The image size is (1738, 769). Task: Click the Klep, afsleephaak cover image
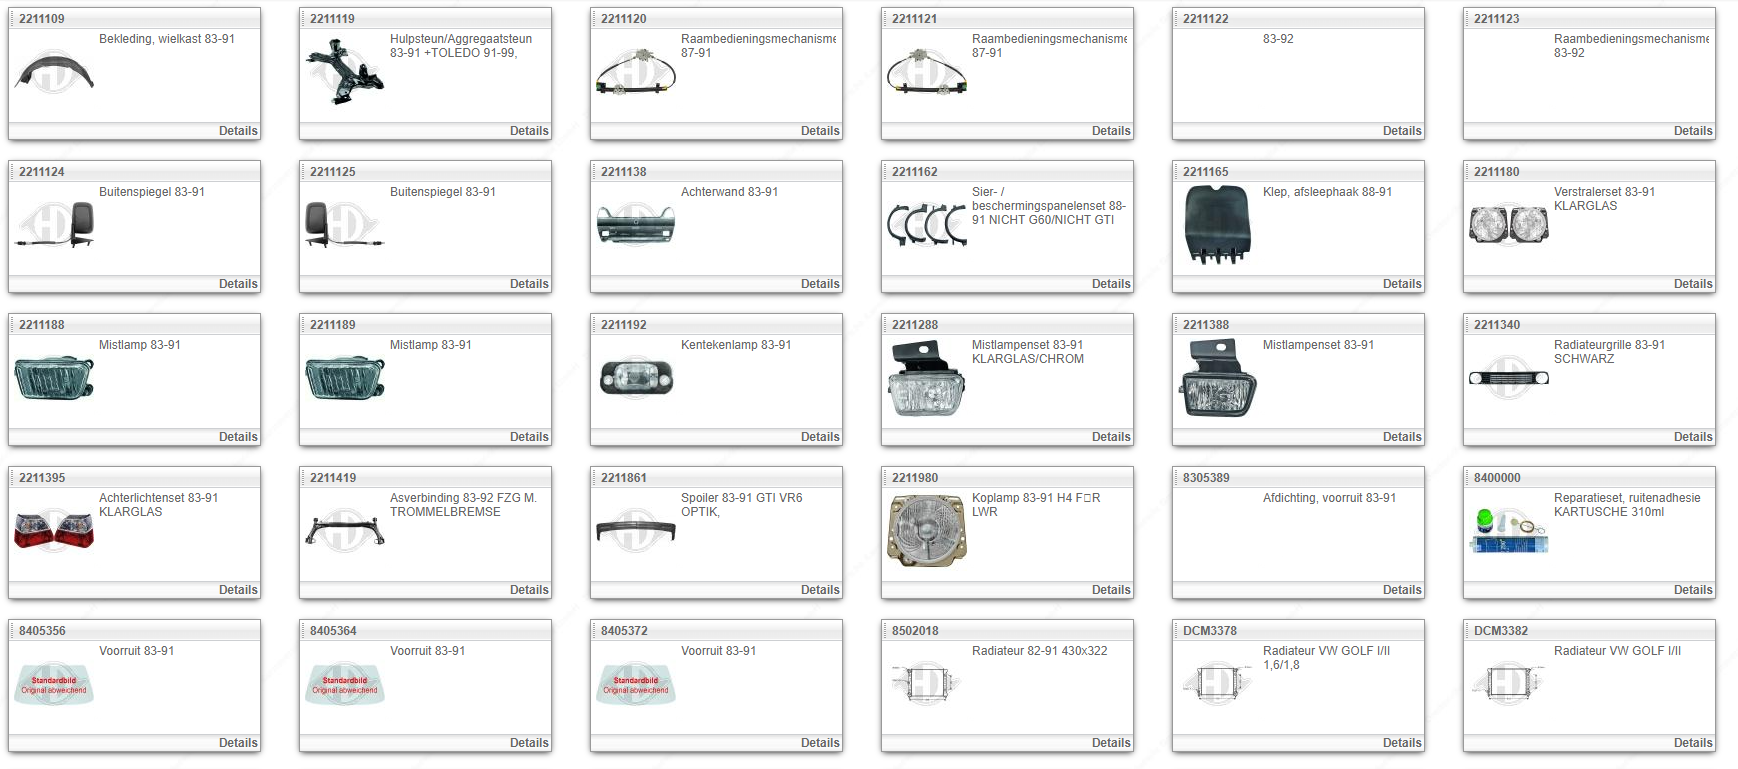tap(1217, 225)
